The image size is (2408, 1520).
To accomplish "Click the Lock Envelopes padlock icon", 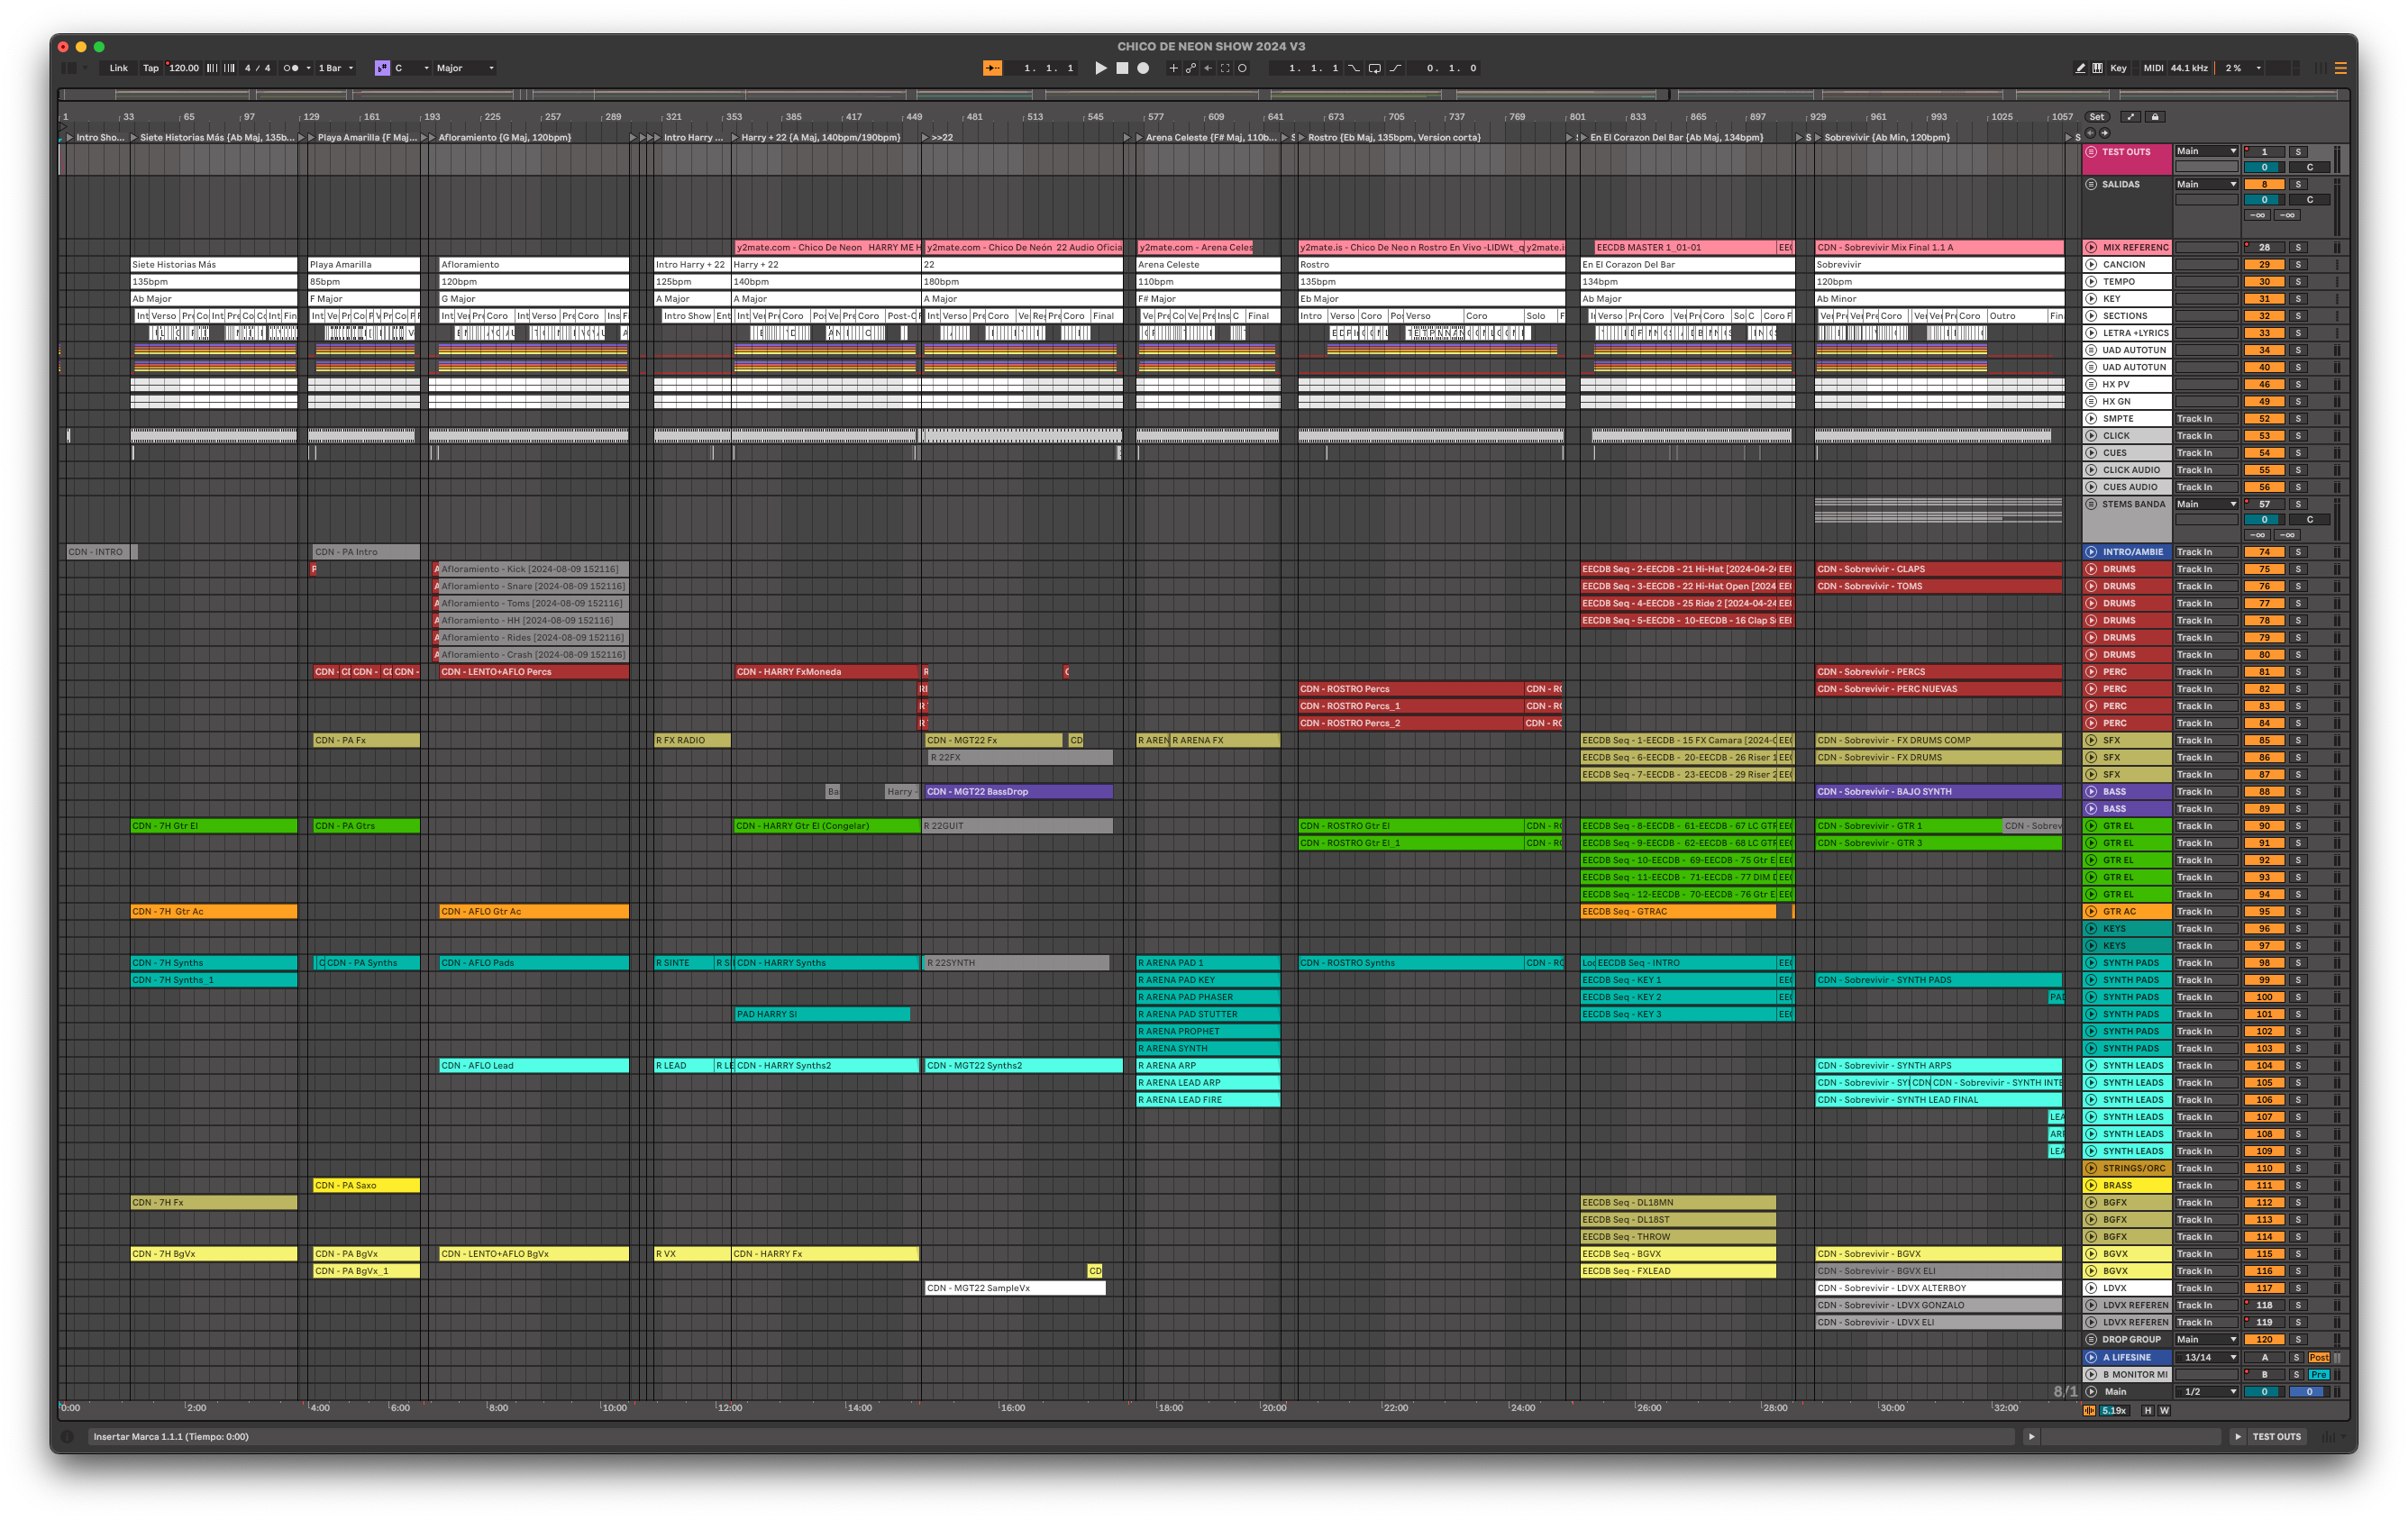I will [2155, 117].
